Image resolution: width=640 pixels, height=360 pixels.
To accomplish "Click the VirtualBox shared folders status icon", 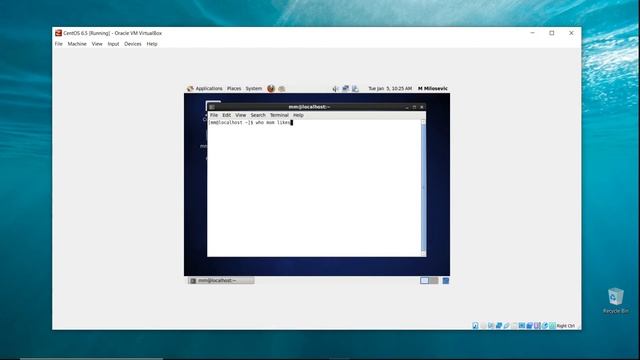I will tap(514, 326).
